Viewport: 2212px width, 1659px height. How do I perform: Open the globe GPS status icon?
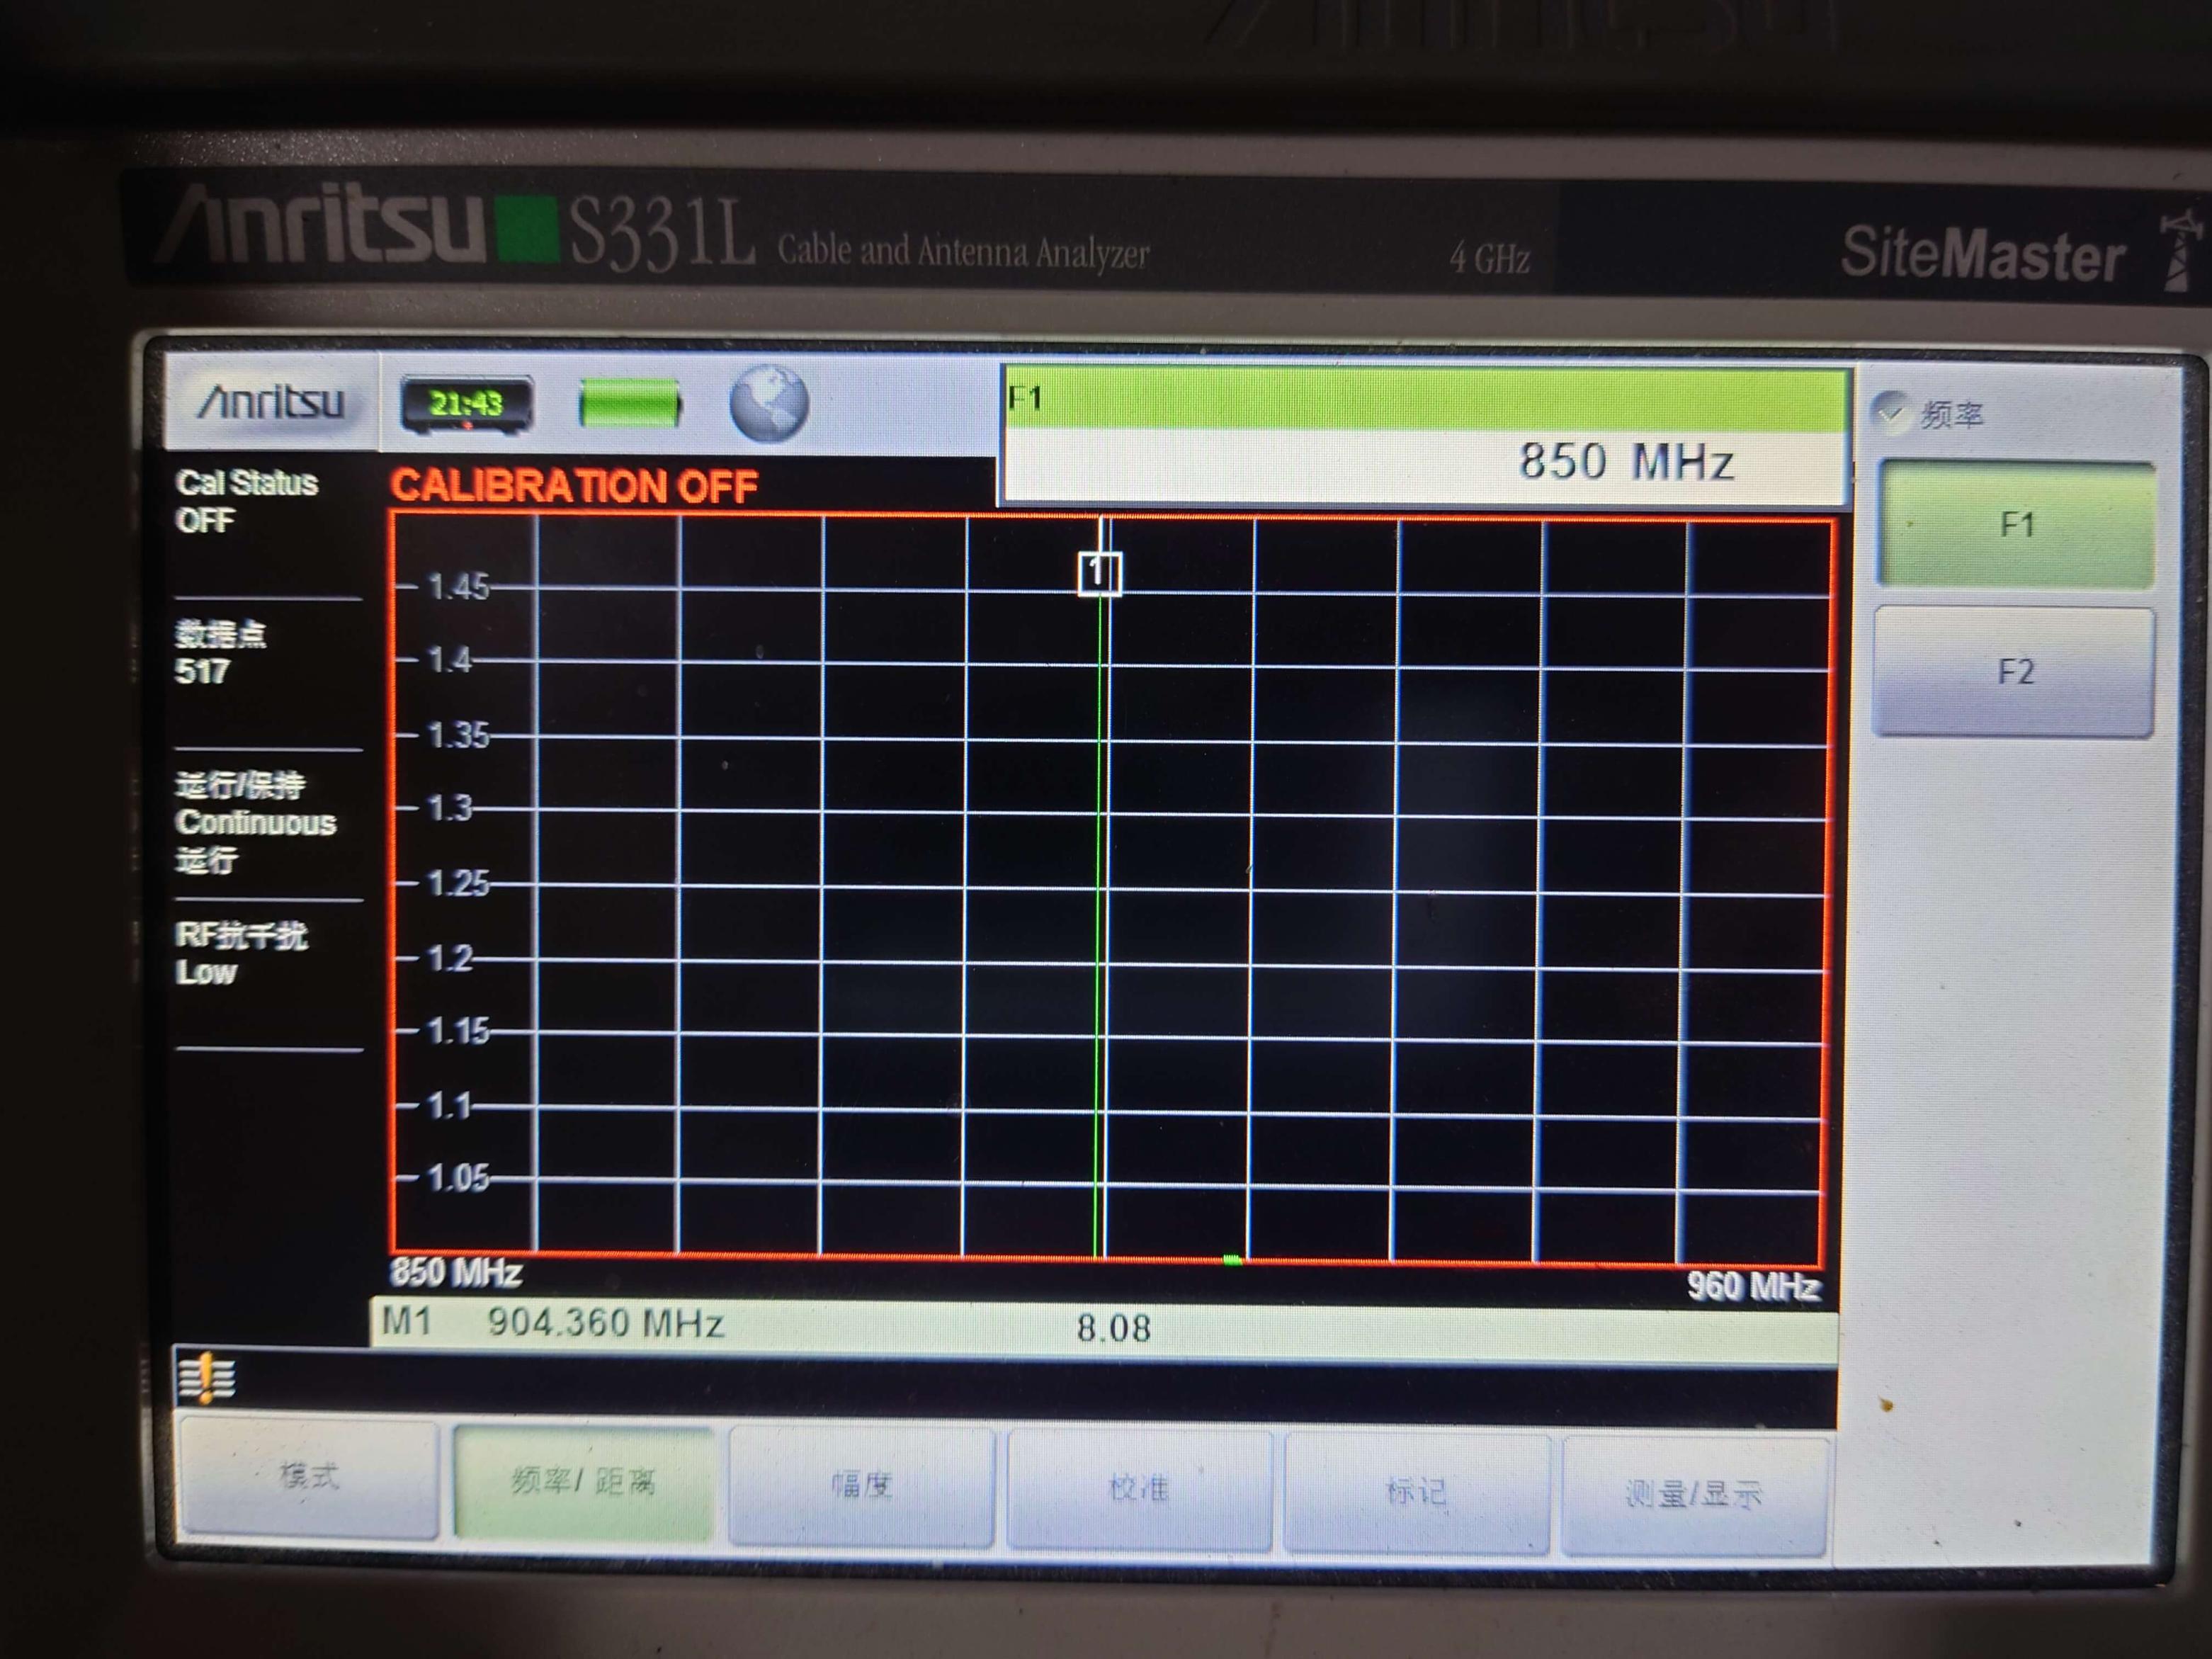768,403
